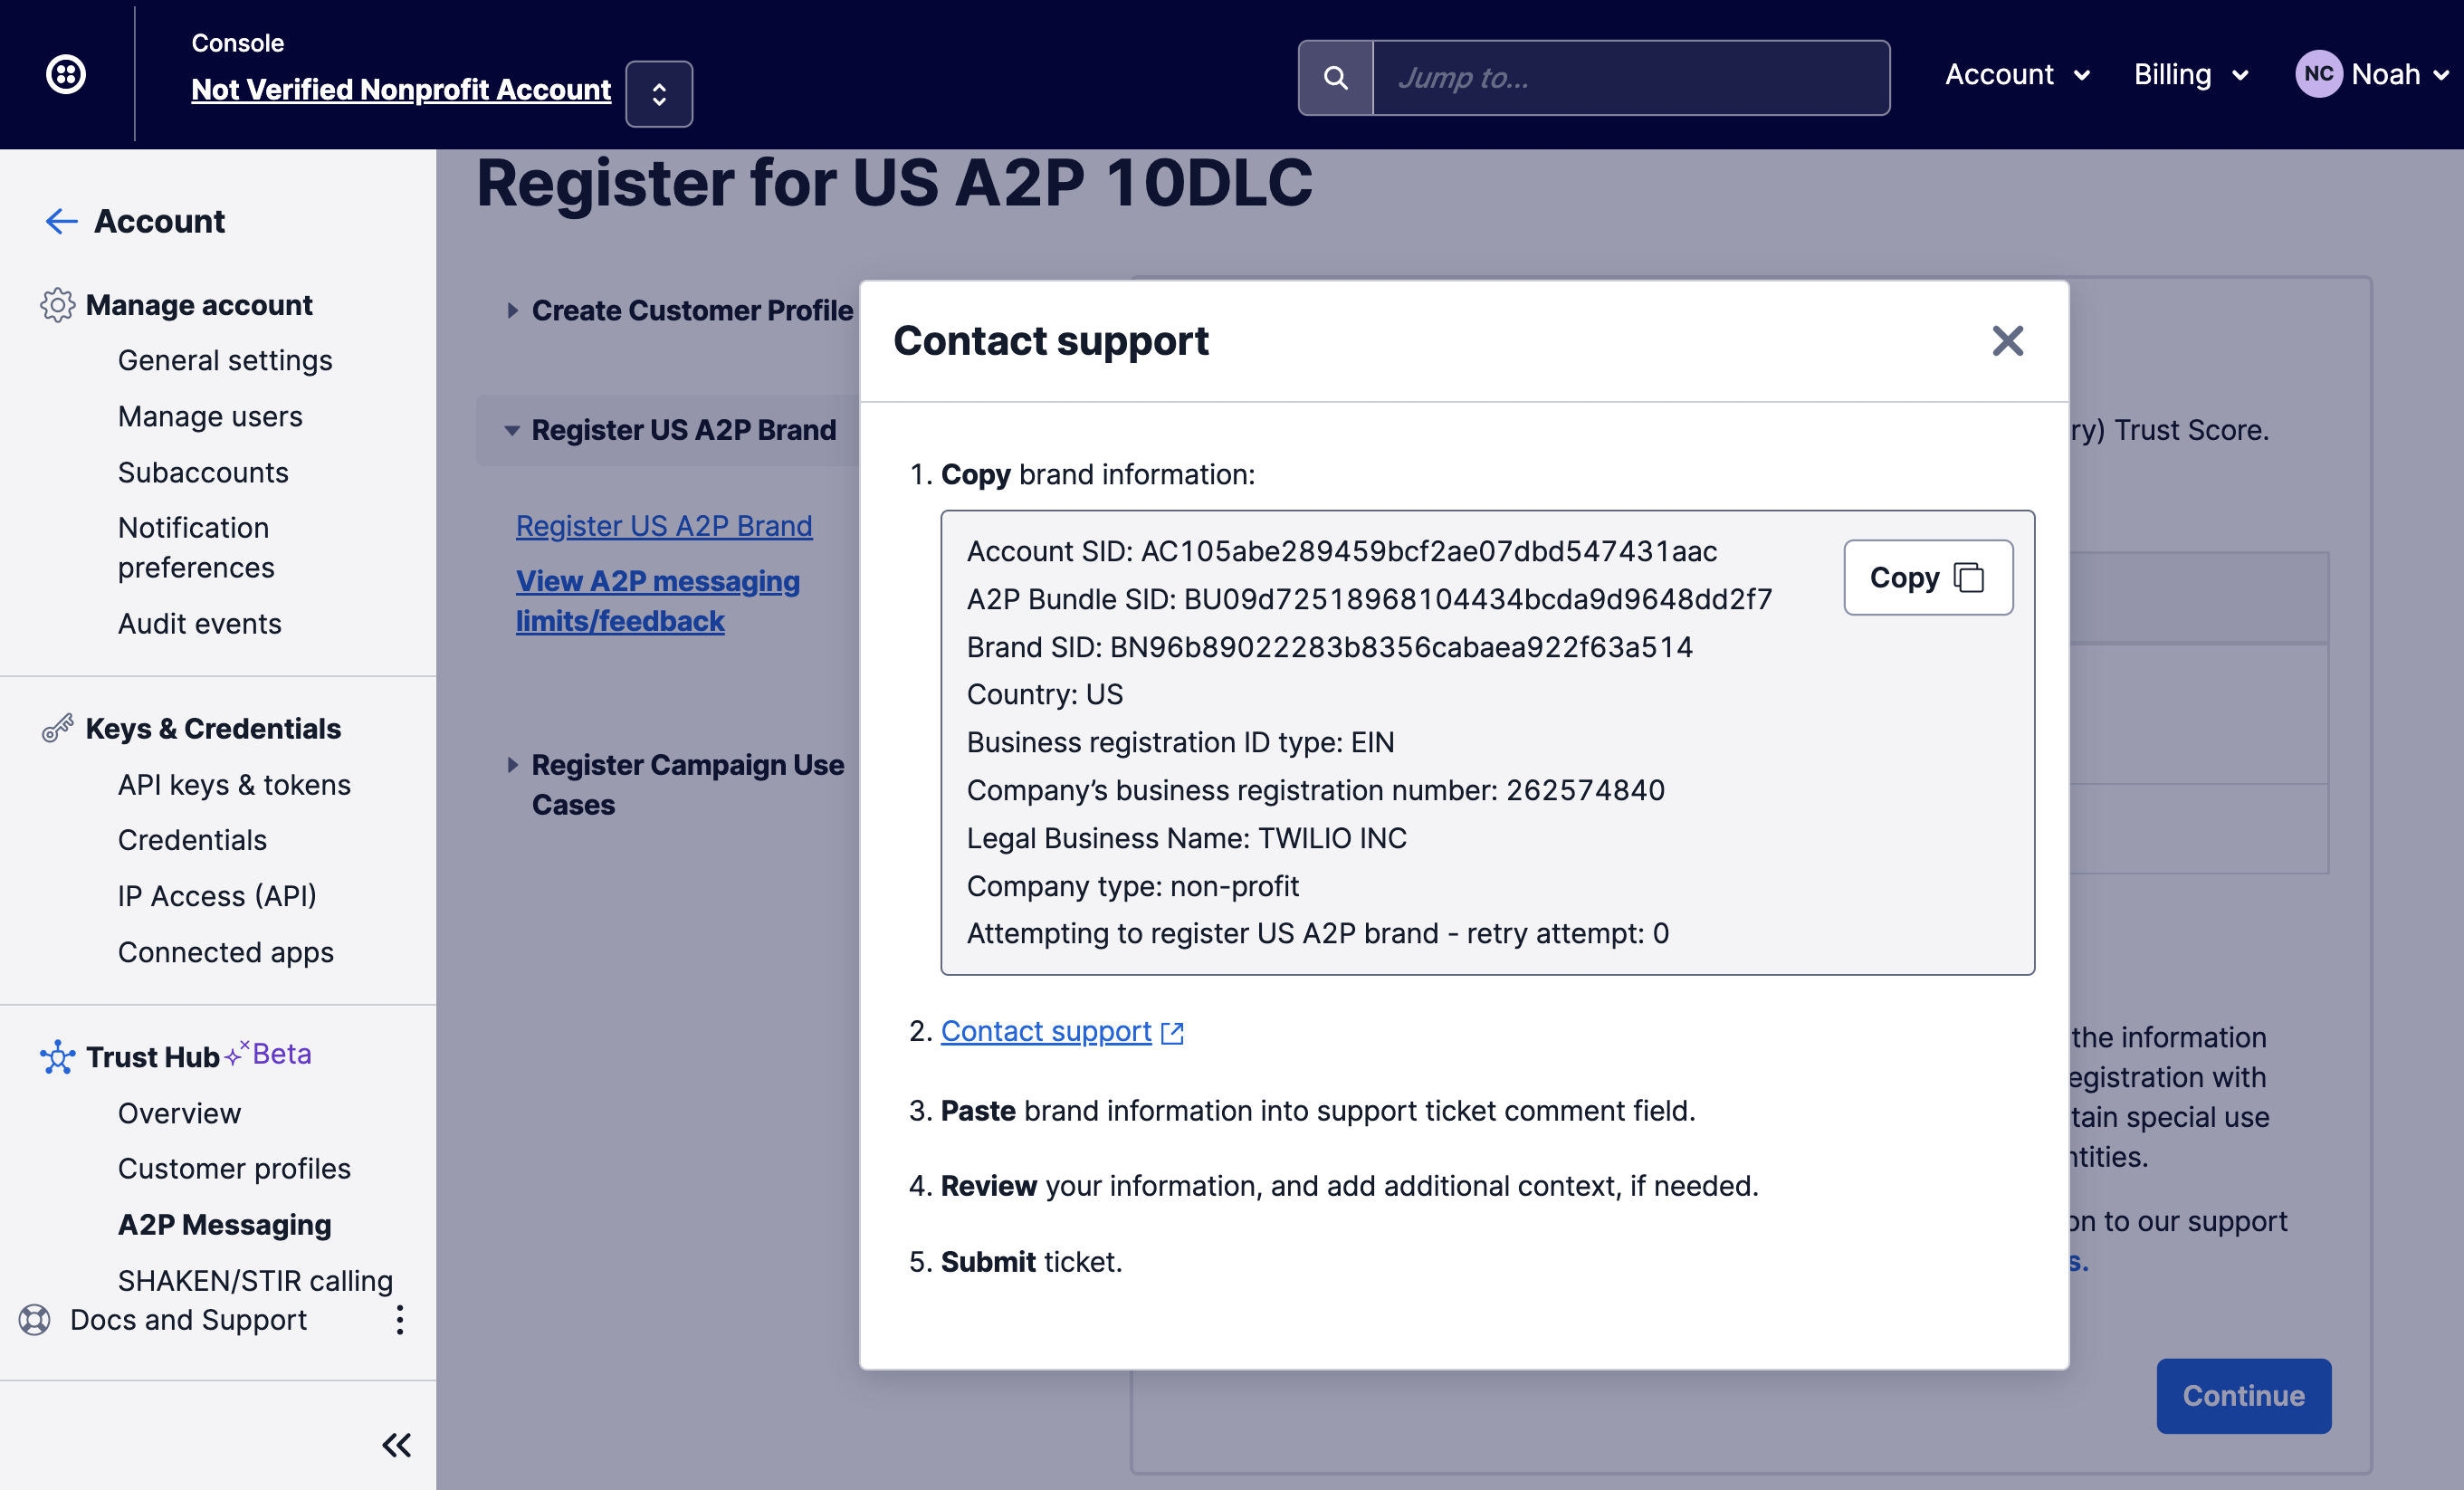Click the Manage account gear icon
The width and height of the screenshot is (2464, 1490).
57,305
